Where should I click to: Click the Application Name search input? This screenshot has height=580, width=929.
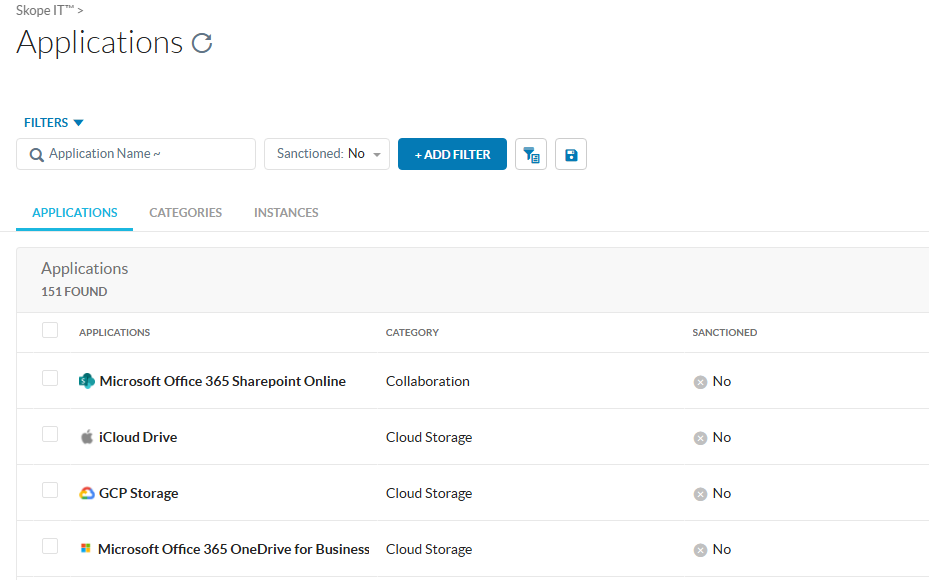click(145, 154)
